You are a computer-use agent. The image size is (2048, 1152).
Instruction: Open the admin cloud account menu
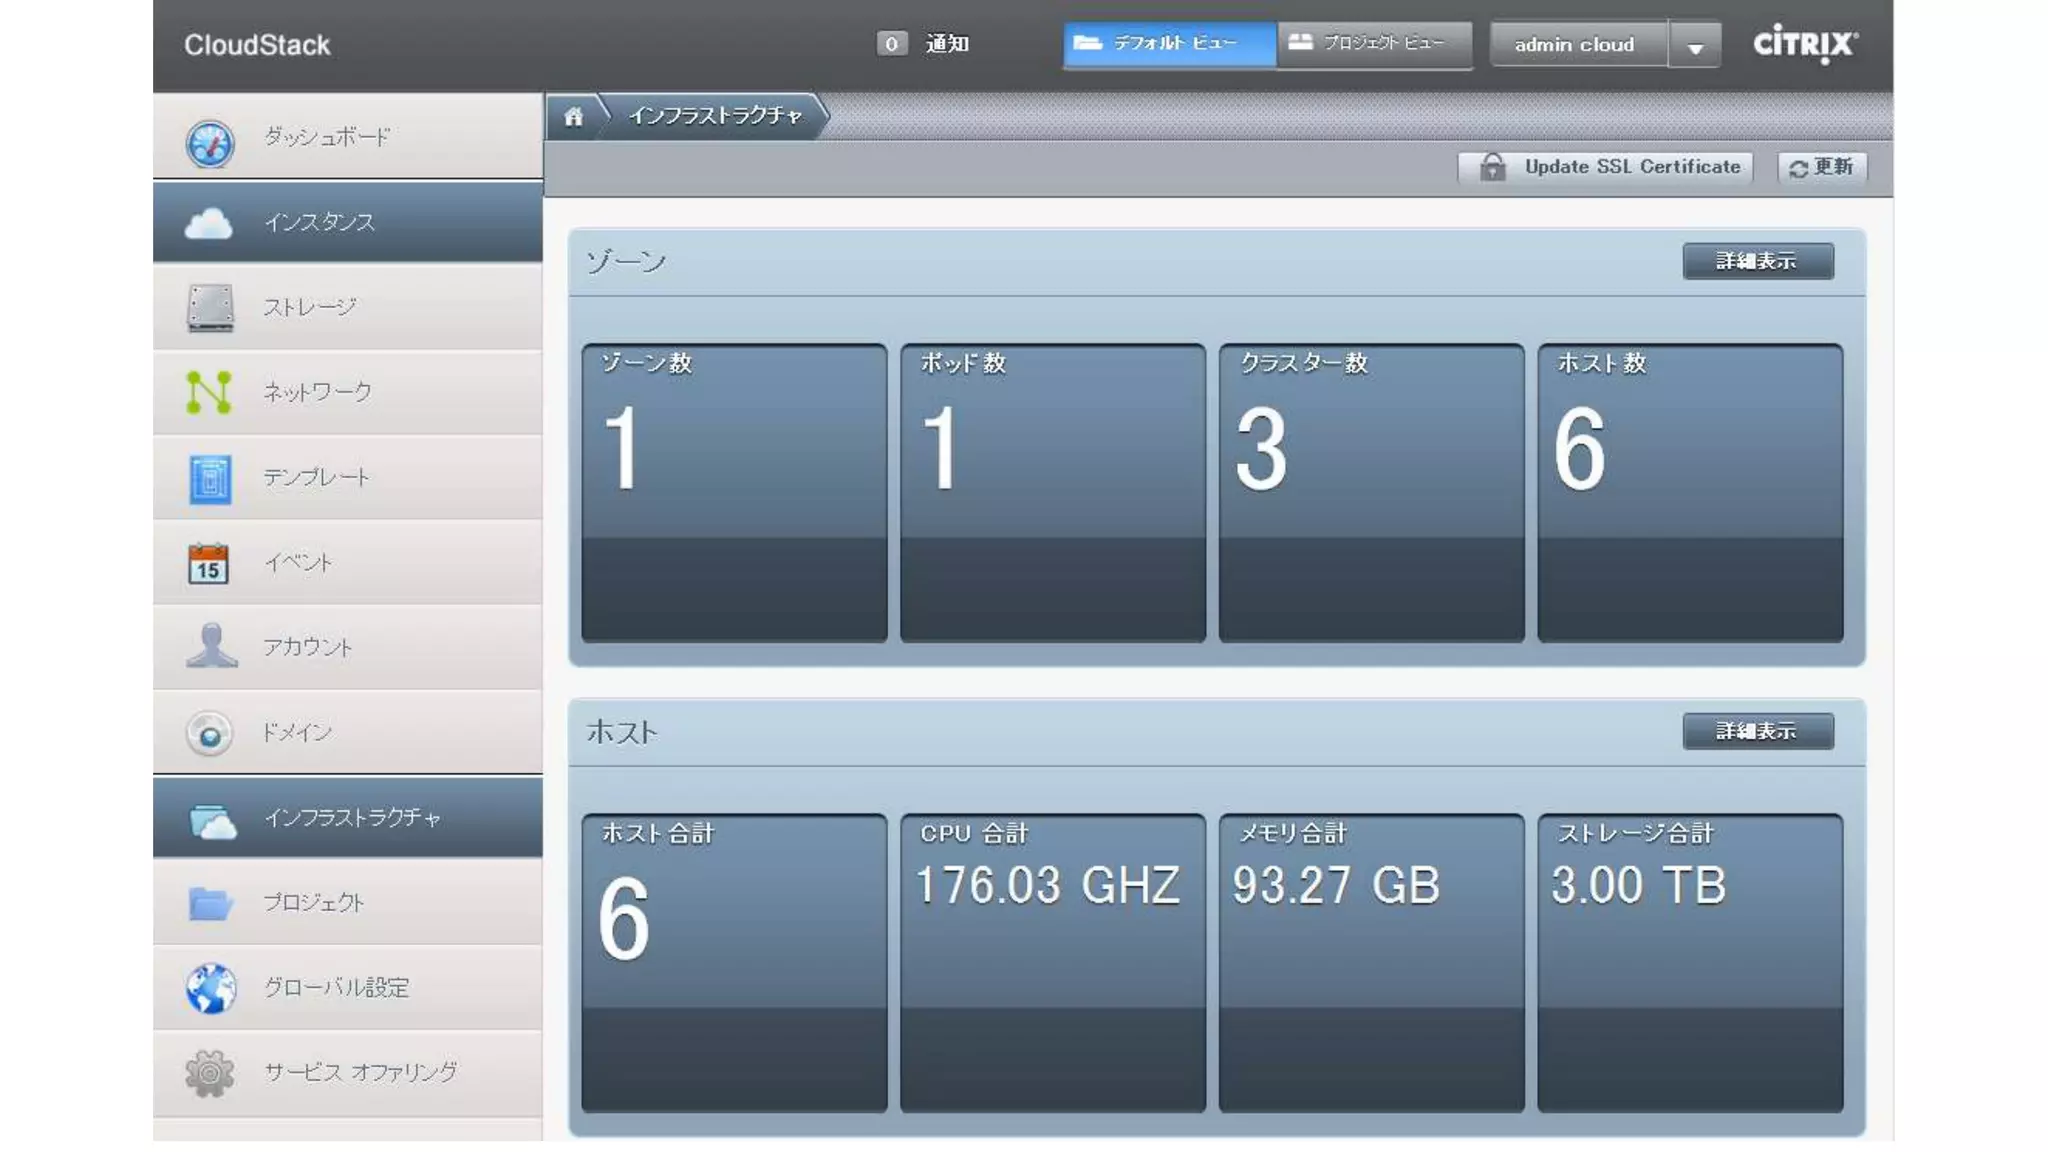pos(1576,45)
